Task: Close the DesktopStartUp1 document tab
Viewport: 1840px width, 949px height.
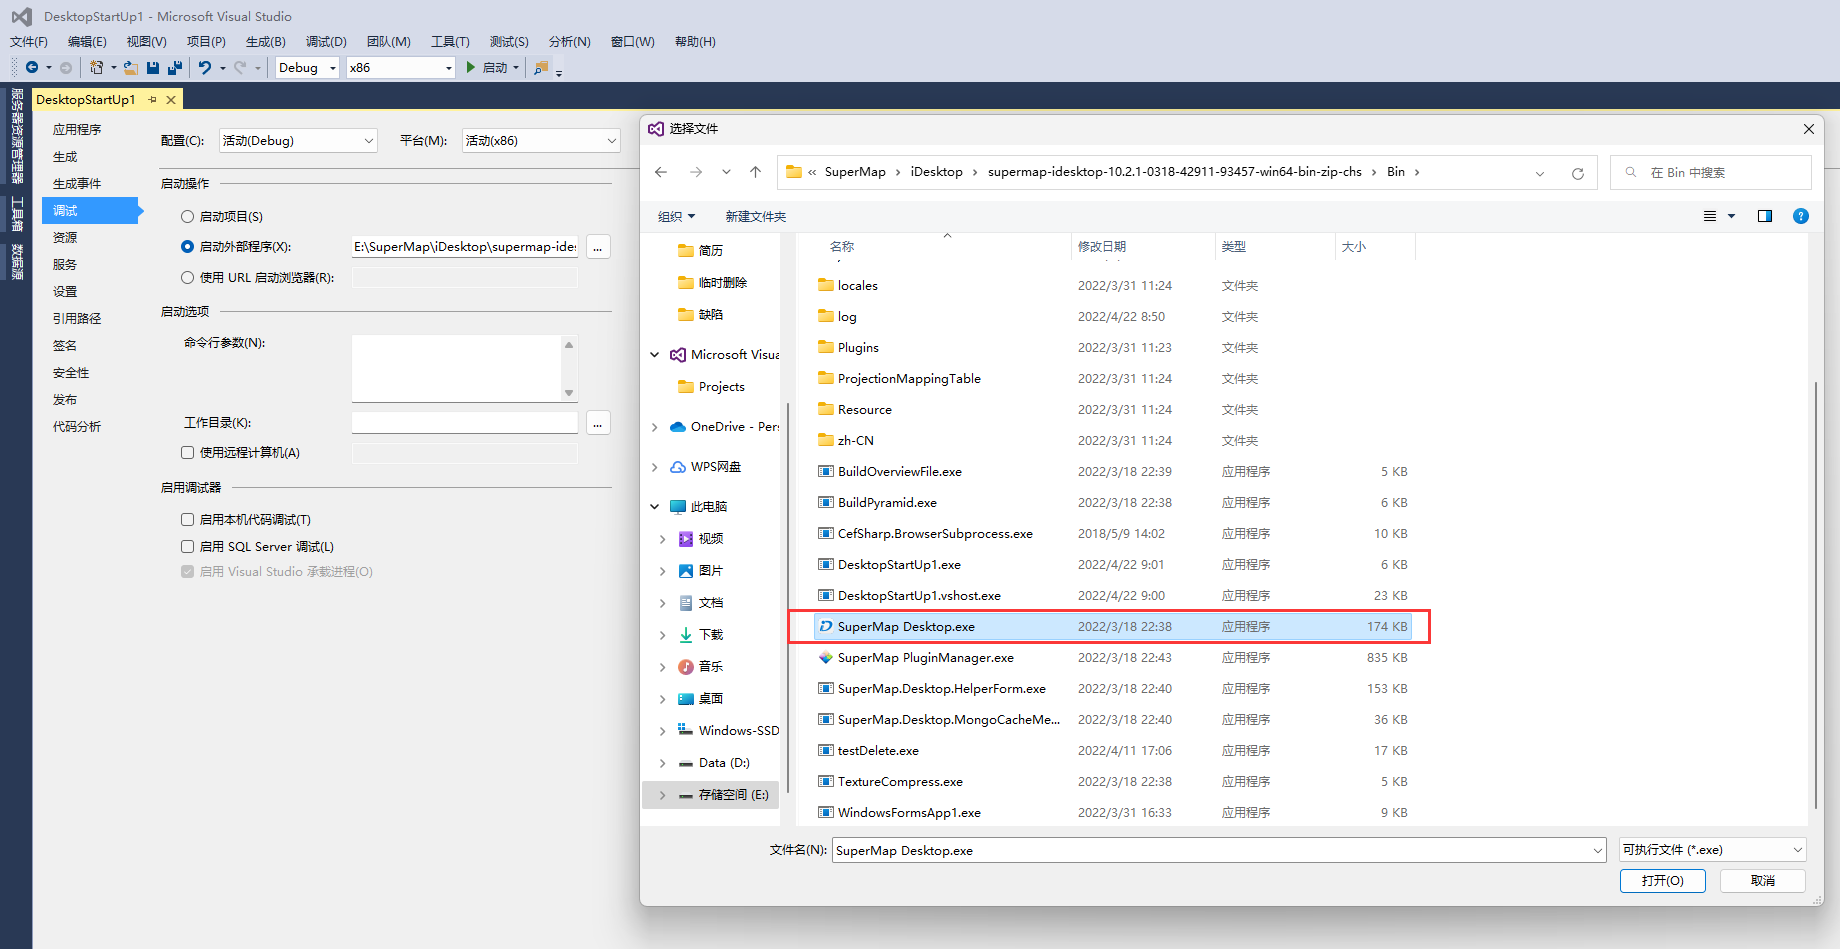Action: point(171,100)
